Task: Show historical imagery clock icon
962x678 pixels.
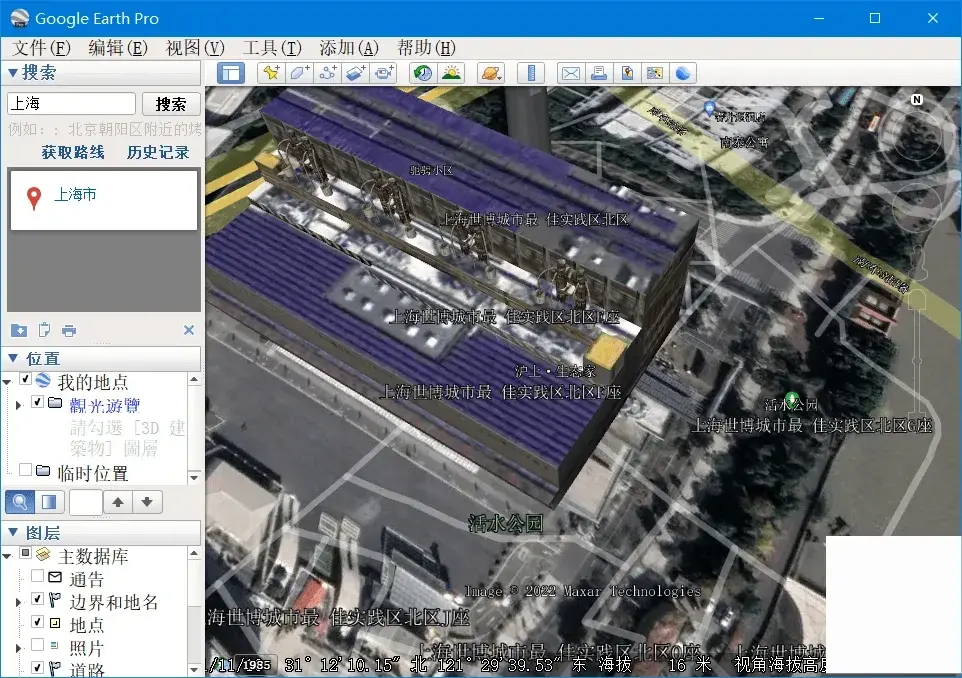Action: pyautogui.click(x=423, y=73)
